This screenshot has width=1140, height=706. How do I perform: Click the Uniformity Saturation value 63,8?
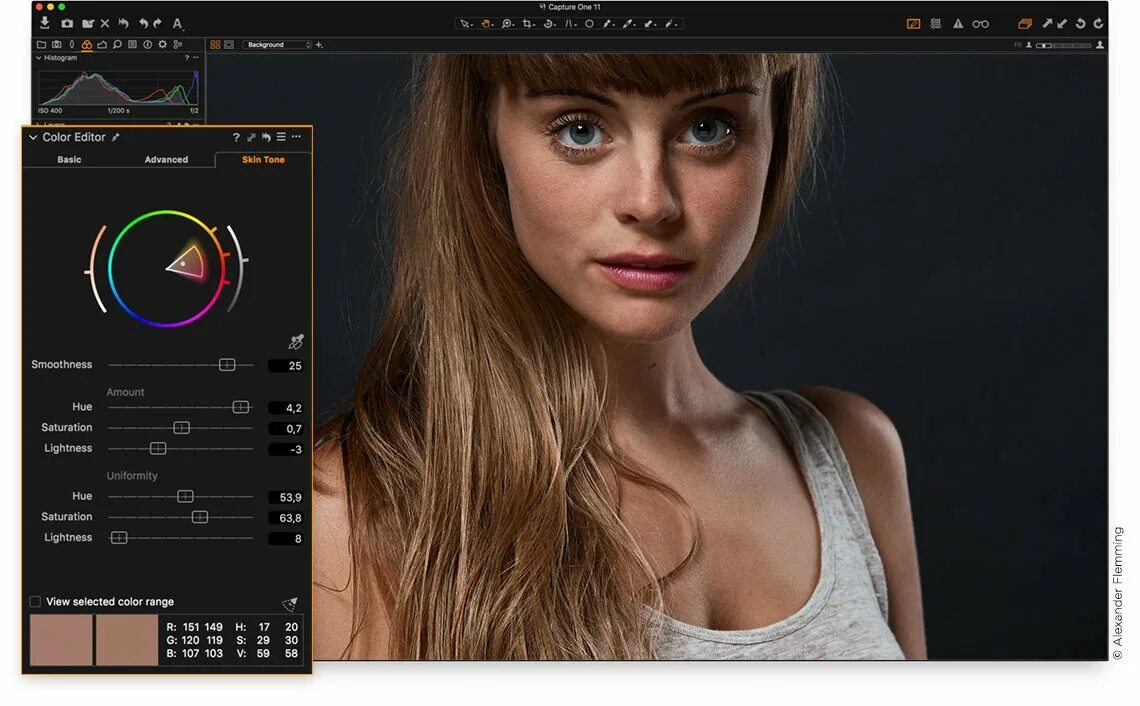tap(286, 518)
